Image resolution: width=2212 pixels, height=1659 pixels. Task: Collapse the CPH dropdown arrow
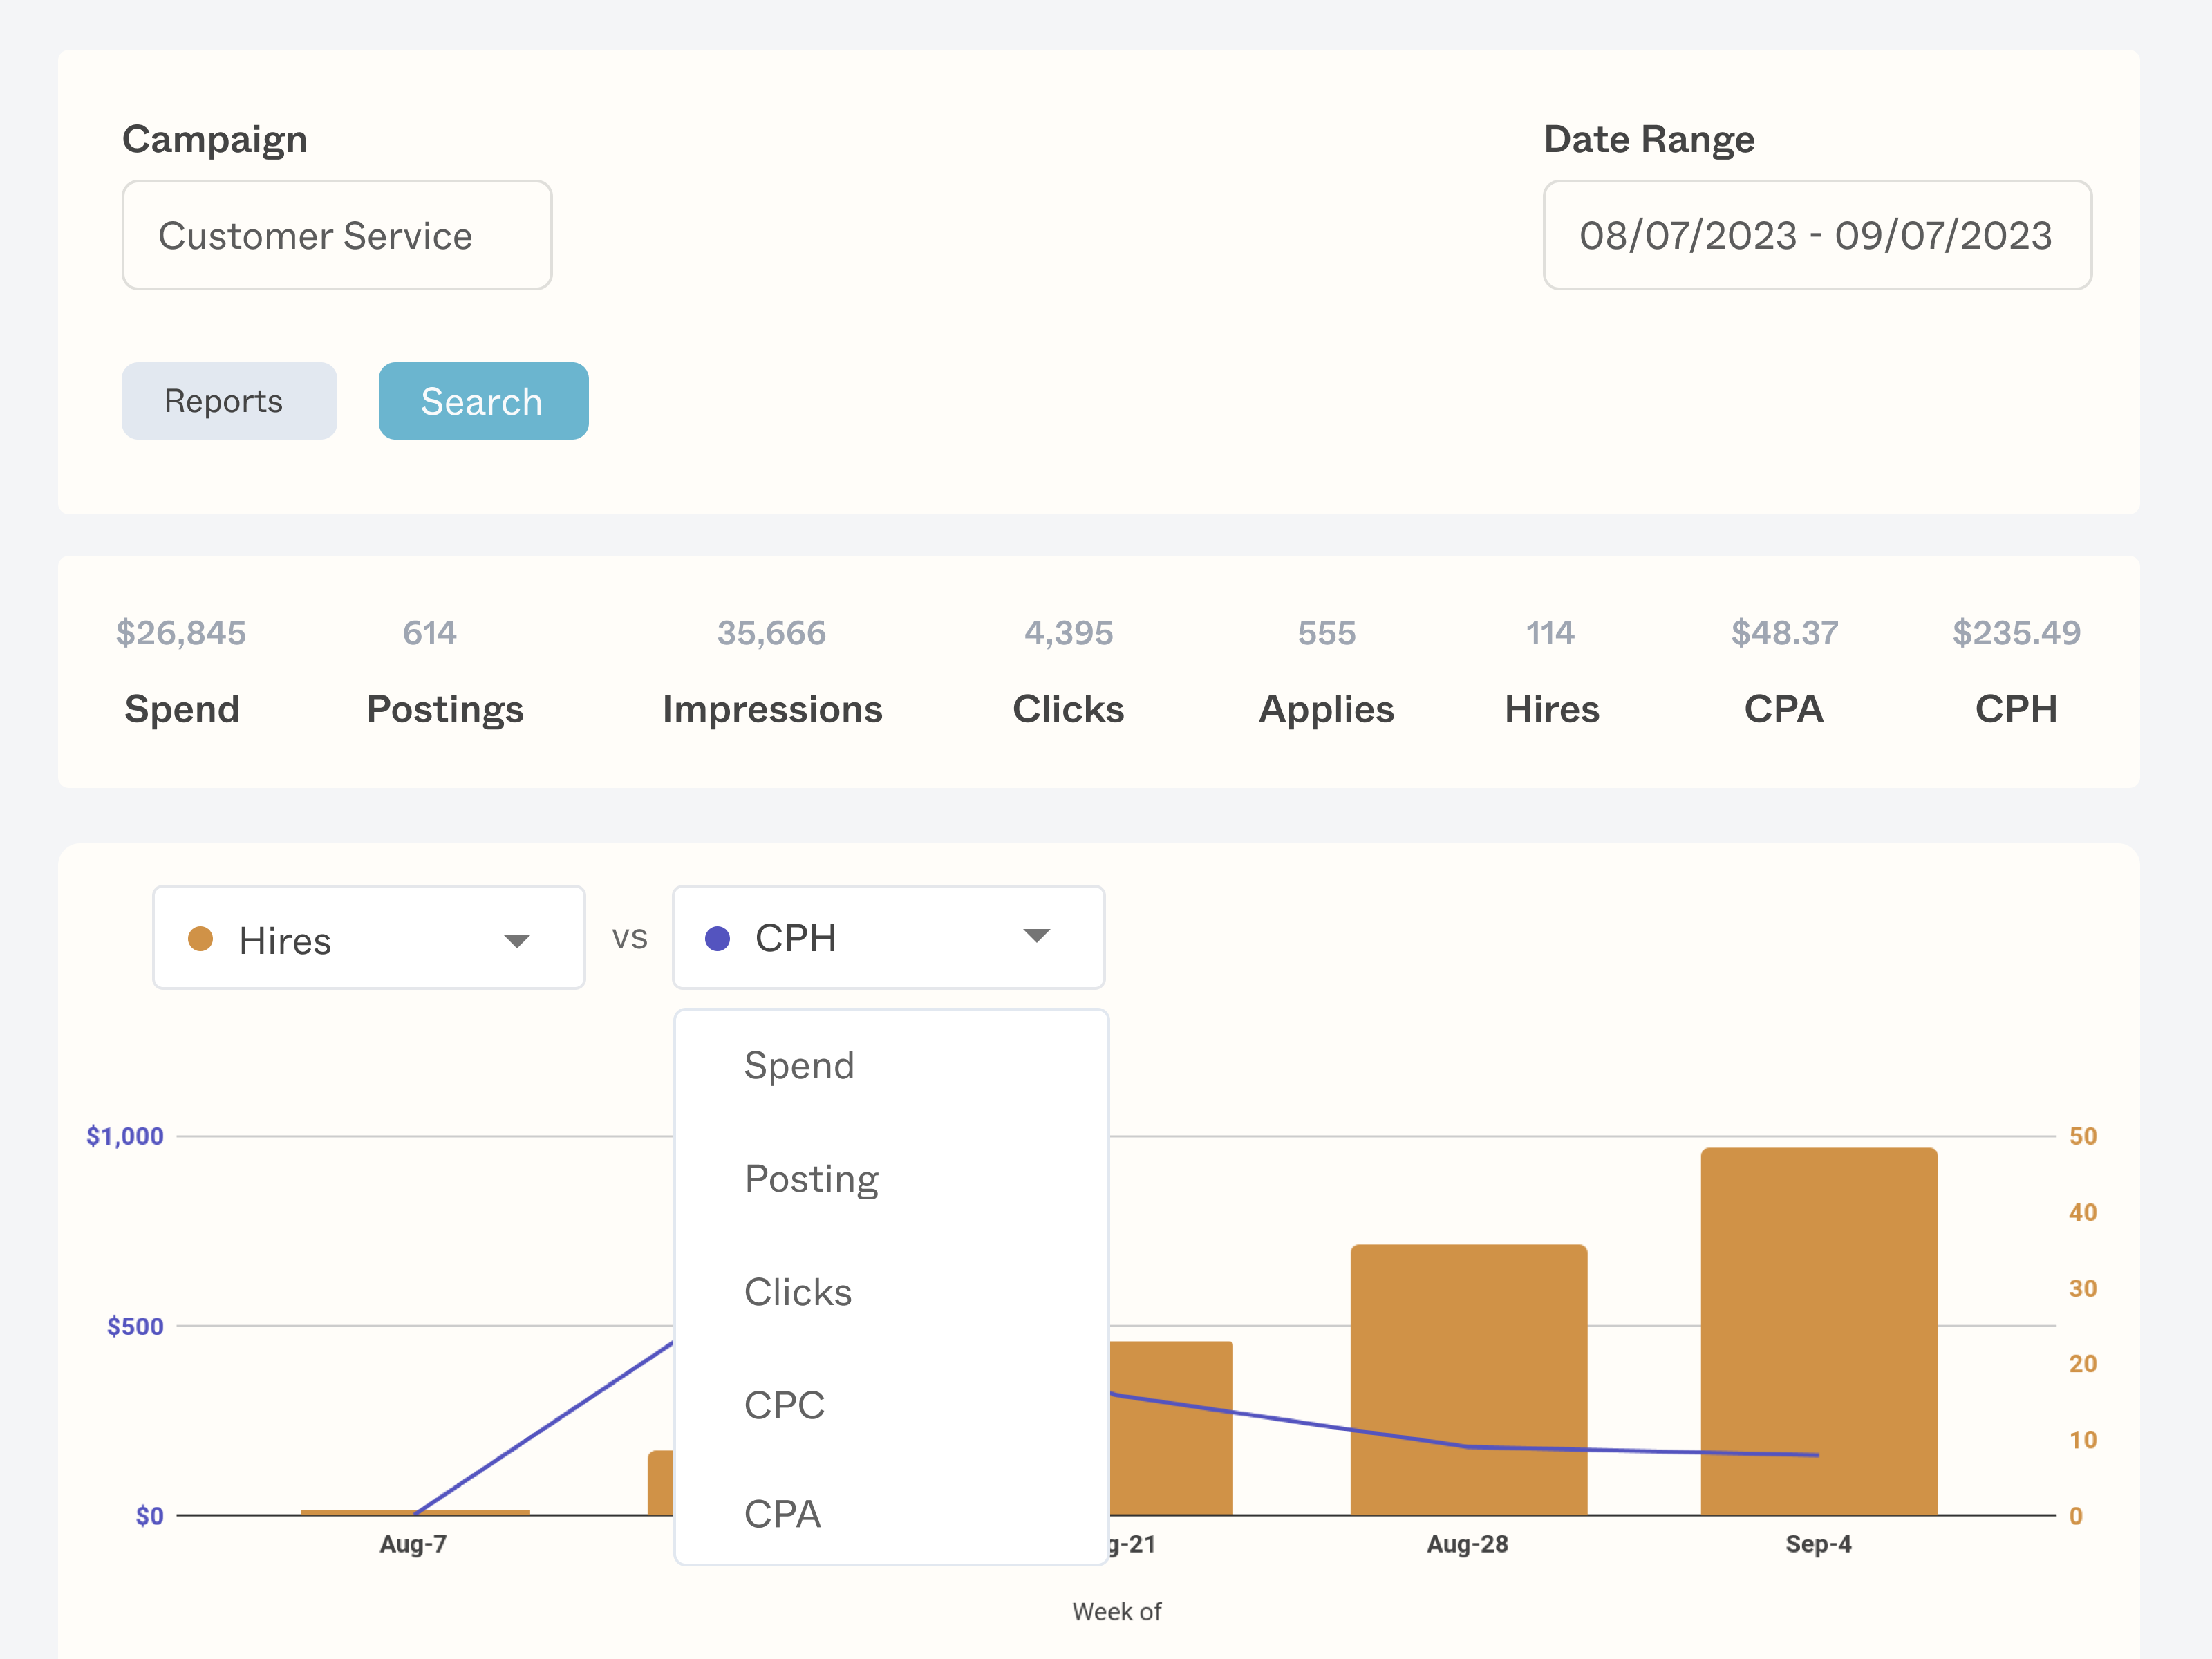1036,936
